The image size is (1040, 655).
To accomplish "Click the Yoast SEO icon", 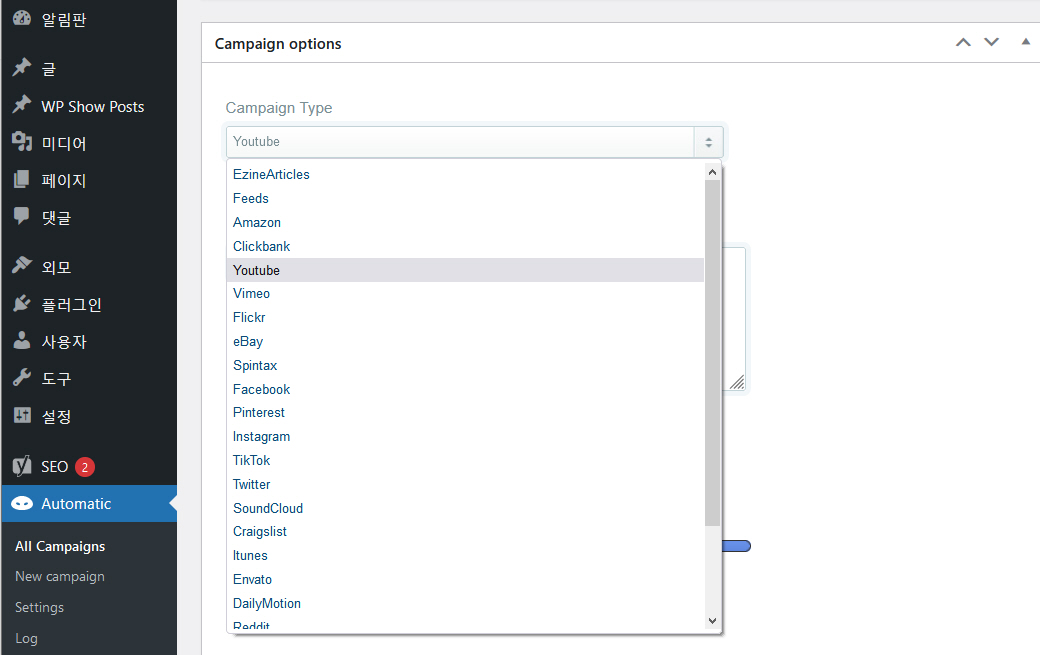I will pos(22,466).
